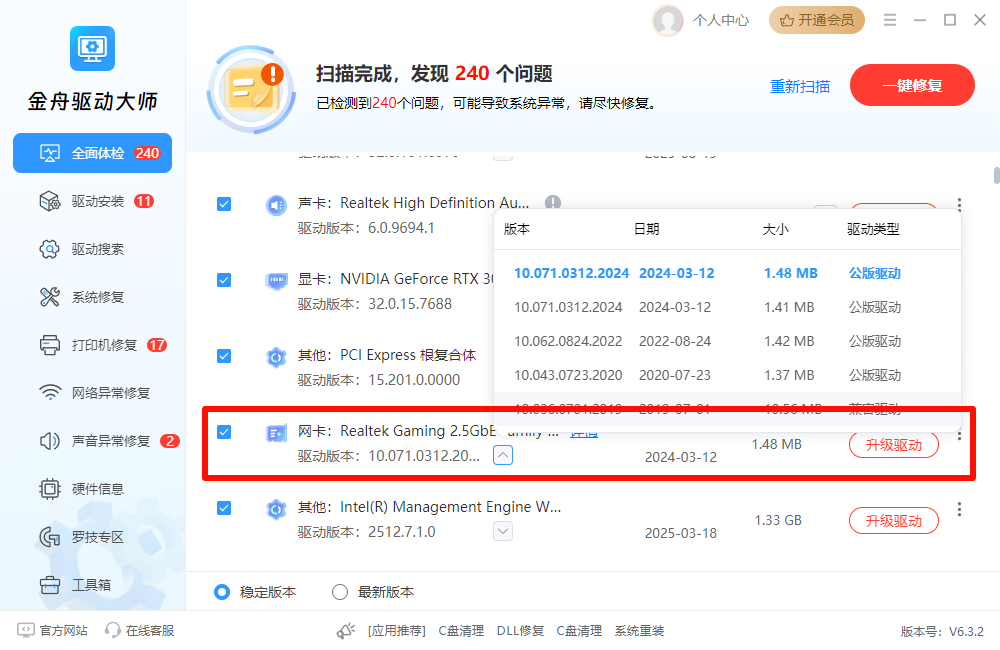Click 升级驱动 for Realtek Gaming network card
This screenshot has width=1000, height=650.
(x=893, y=445)
